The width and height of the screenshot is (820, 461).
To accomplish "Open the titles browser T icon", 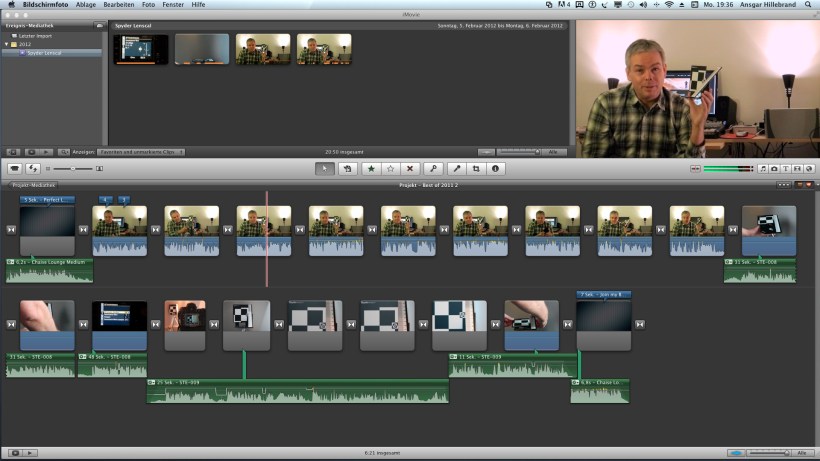I will (x=785, y=168).
